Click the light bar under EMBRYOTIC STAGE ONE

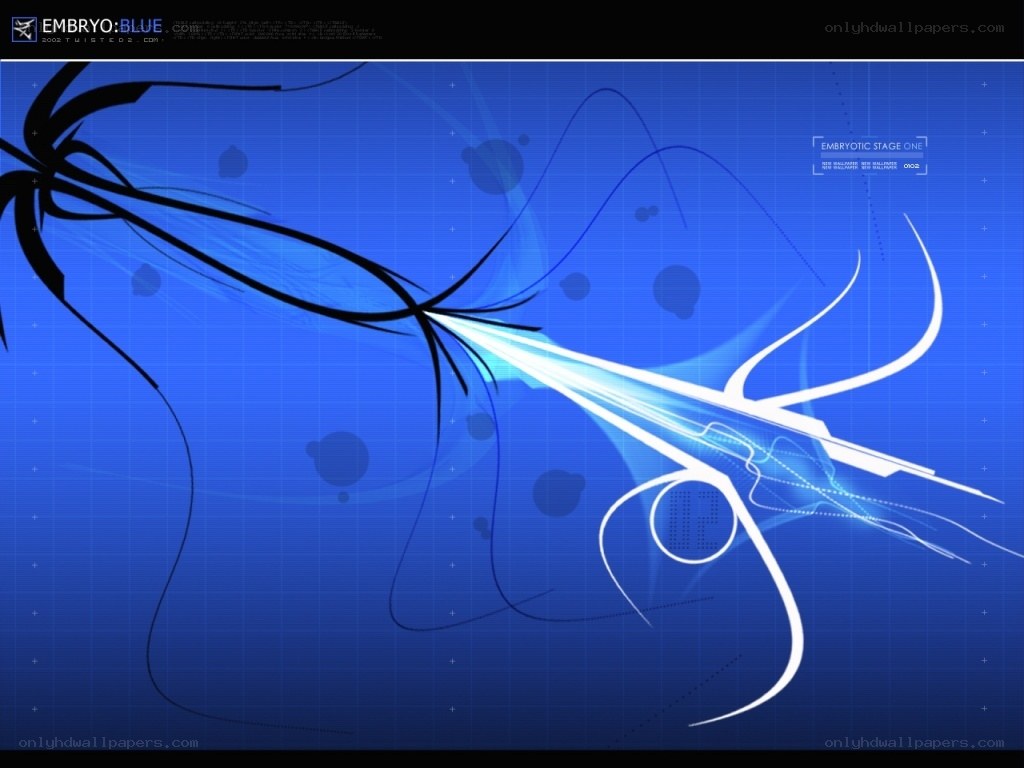point(871,155)
